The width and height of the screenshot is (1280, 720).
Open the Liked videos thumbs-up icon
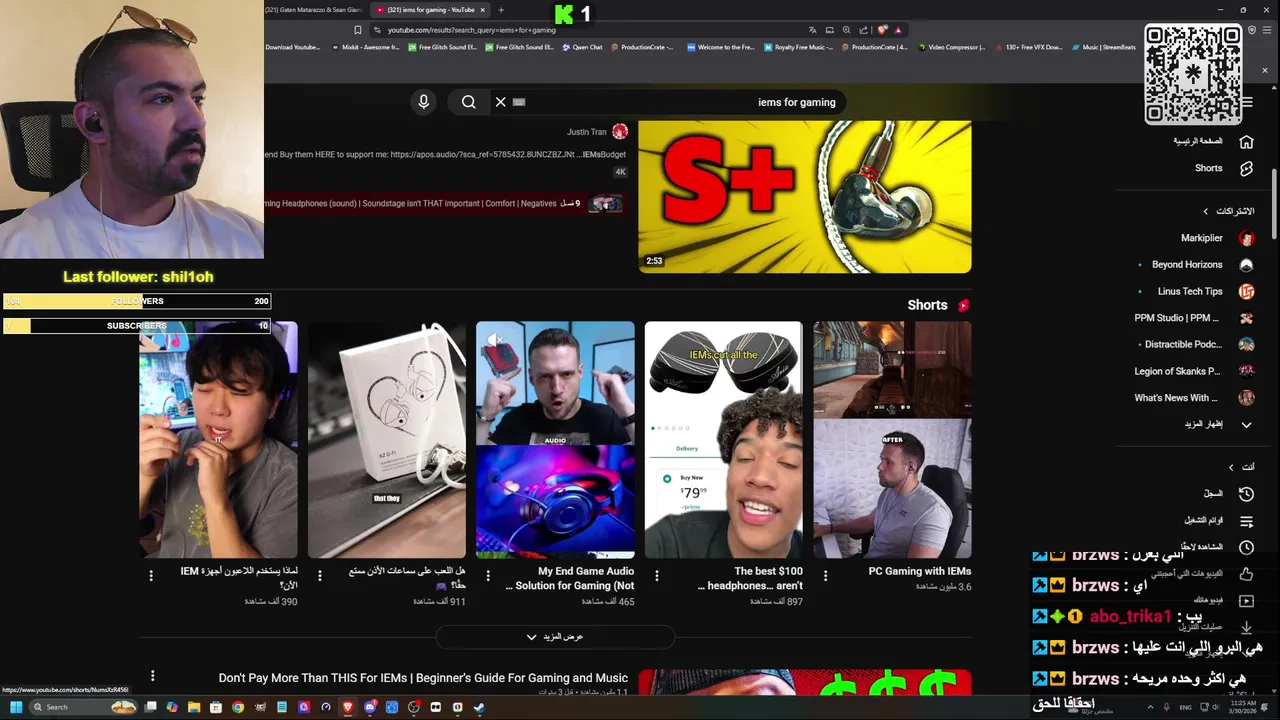(1246, 574)
